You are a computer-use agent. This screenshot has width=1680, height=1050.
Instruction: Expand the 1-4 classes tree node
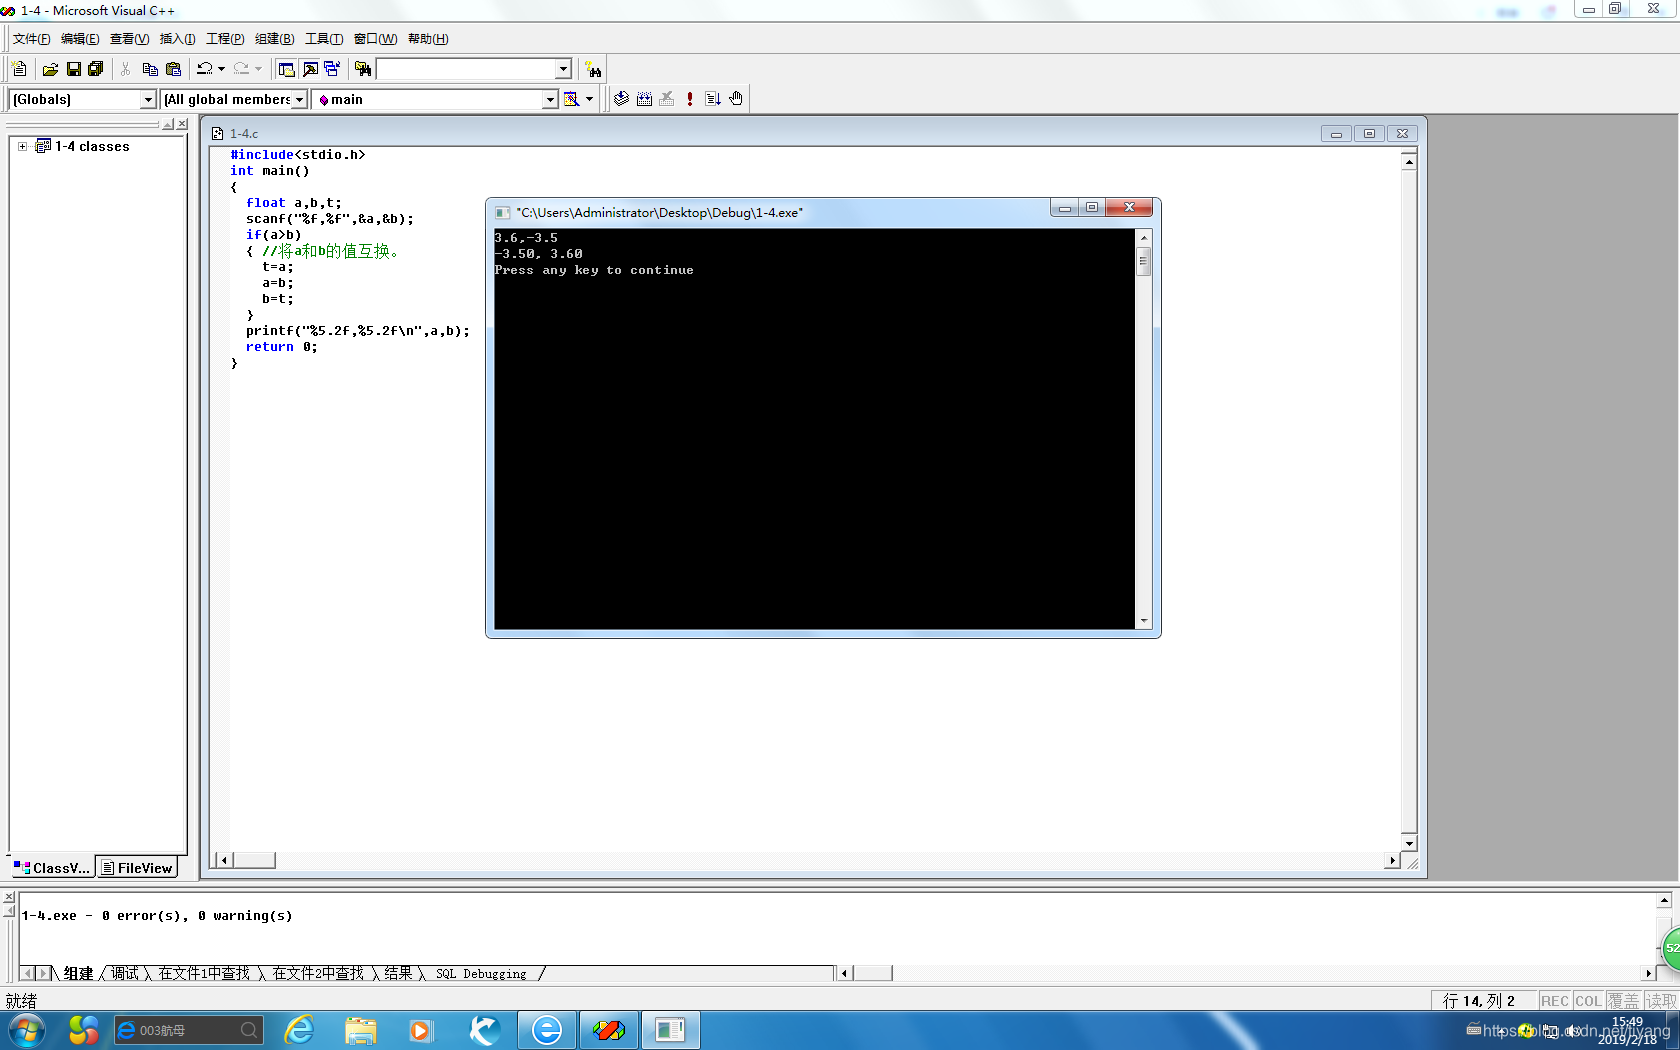22,146
